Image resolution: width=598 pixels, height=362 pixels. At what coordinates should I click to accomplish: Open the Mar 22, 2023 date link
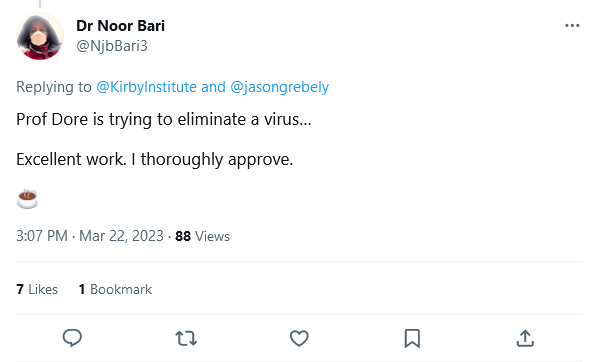coord(121,236)
